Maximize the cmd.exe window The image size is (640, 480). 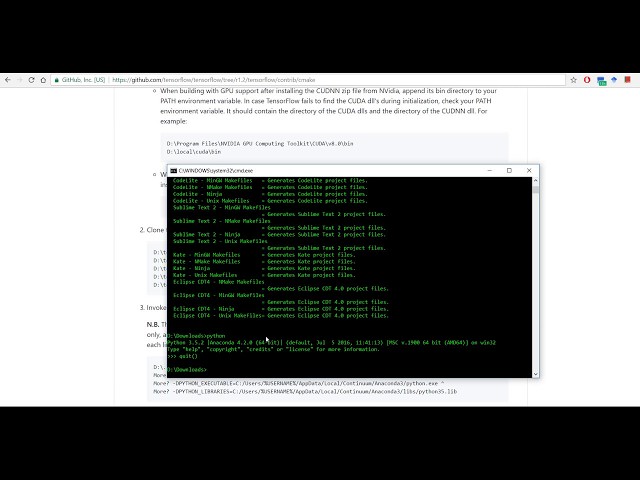(x=509, y=171)
